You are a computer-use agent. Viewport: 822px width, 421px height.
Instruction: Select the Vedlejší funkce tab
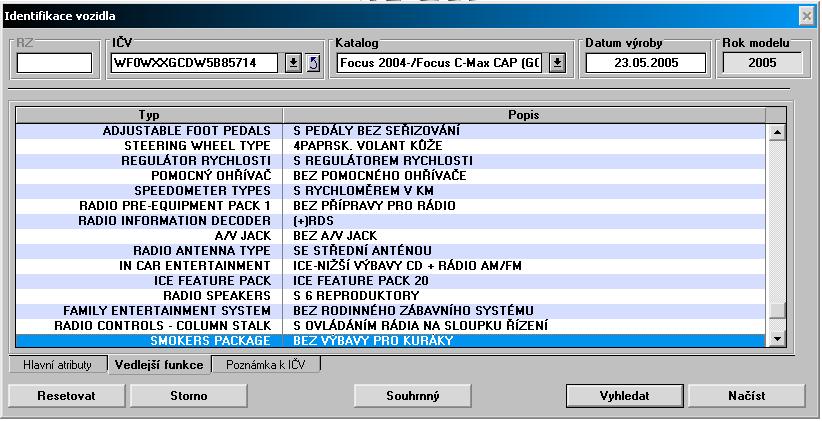(158, 365)
